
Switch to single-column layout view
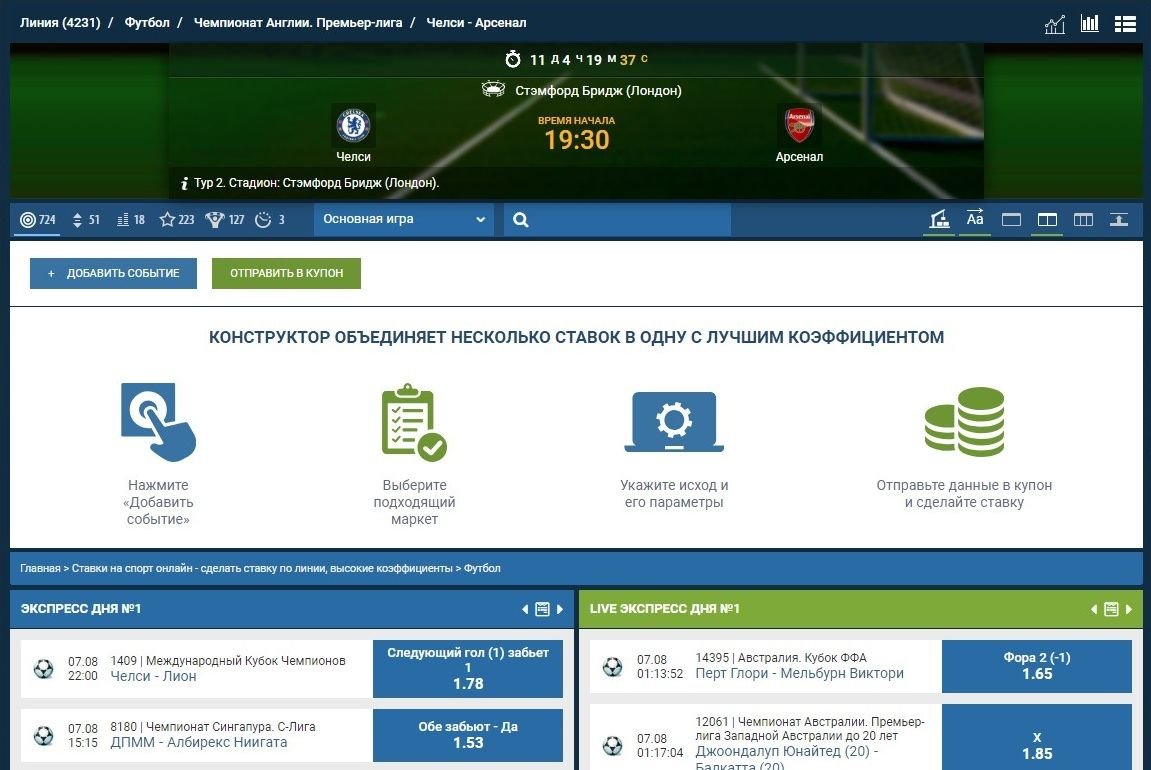[x=1011, y=220]
